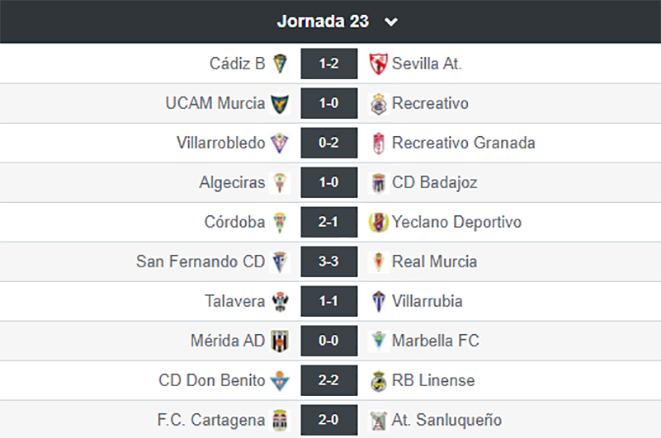Open the Villarrubia team link
Image resolution: width=661 pixels, height=438 pixels.
click(427, 301)
